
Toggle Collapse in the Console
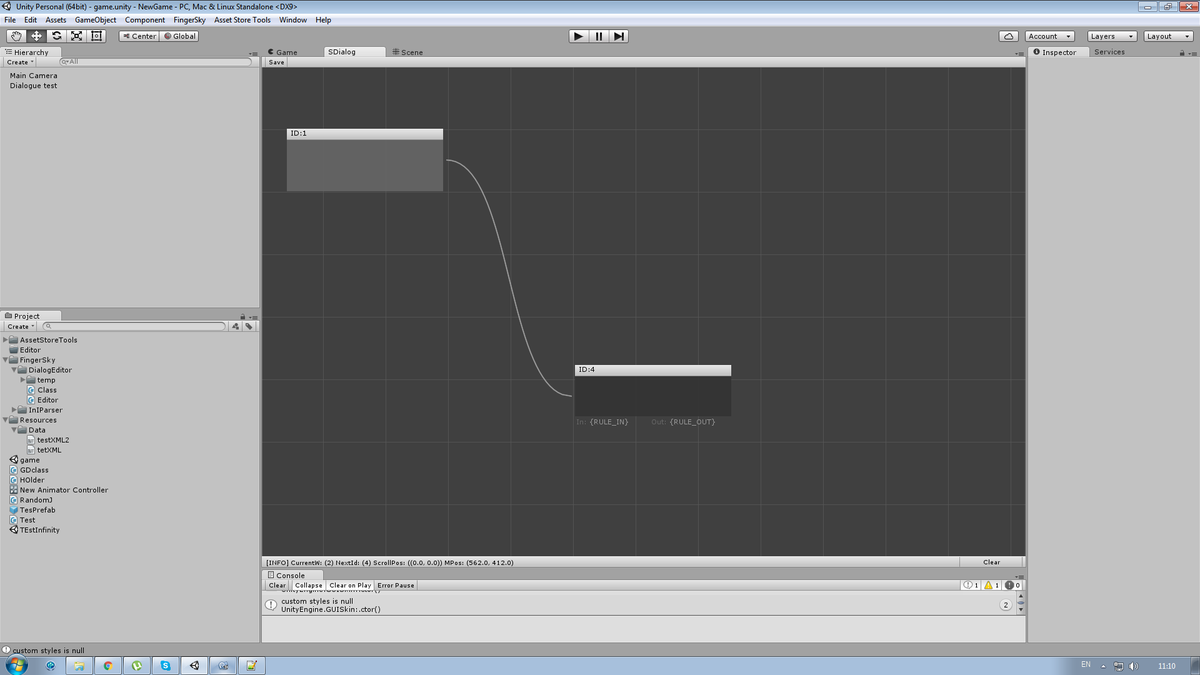(308, 586)
